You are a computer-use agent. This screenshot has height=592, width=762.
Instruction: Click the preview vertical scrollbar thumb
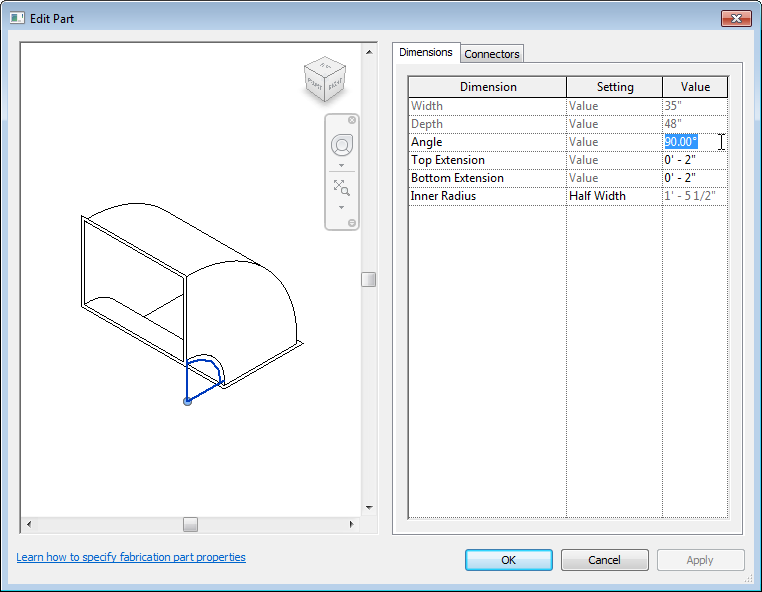(369, 279)
